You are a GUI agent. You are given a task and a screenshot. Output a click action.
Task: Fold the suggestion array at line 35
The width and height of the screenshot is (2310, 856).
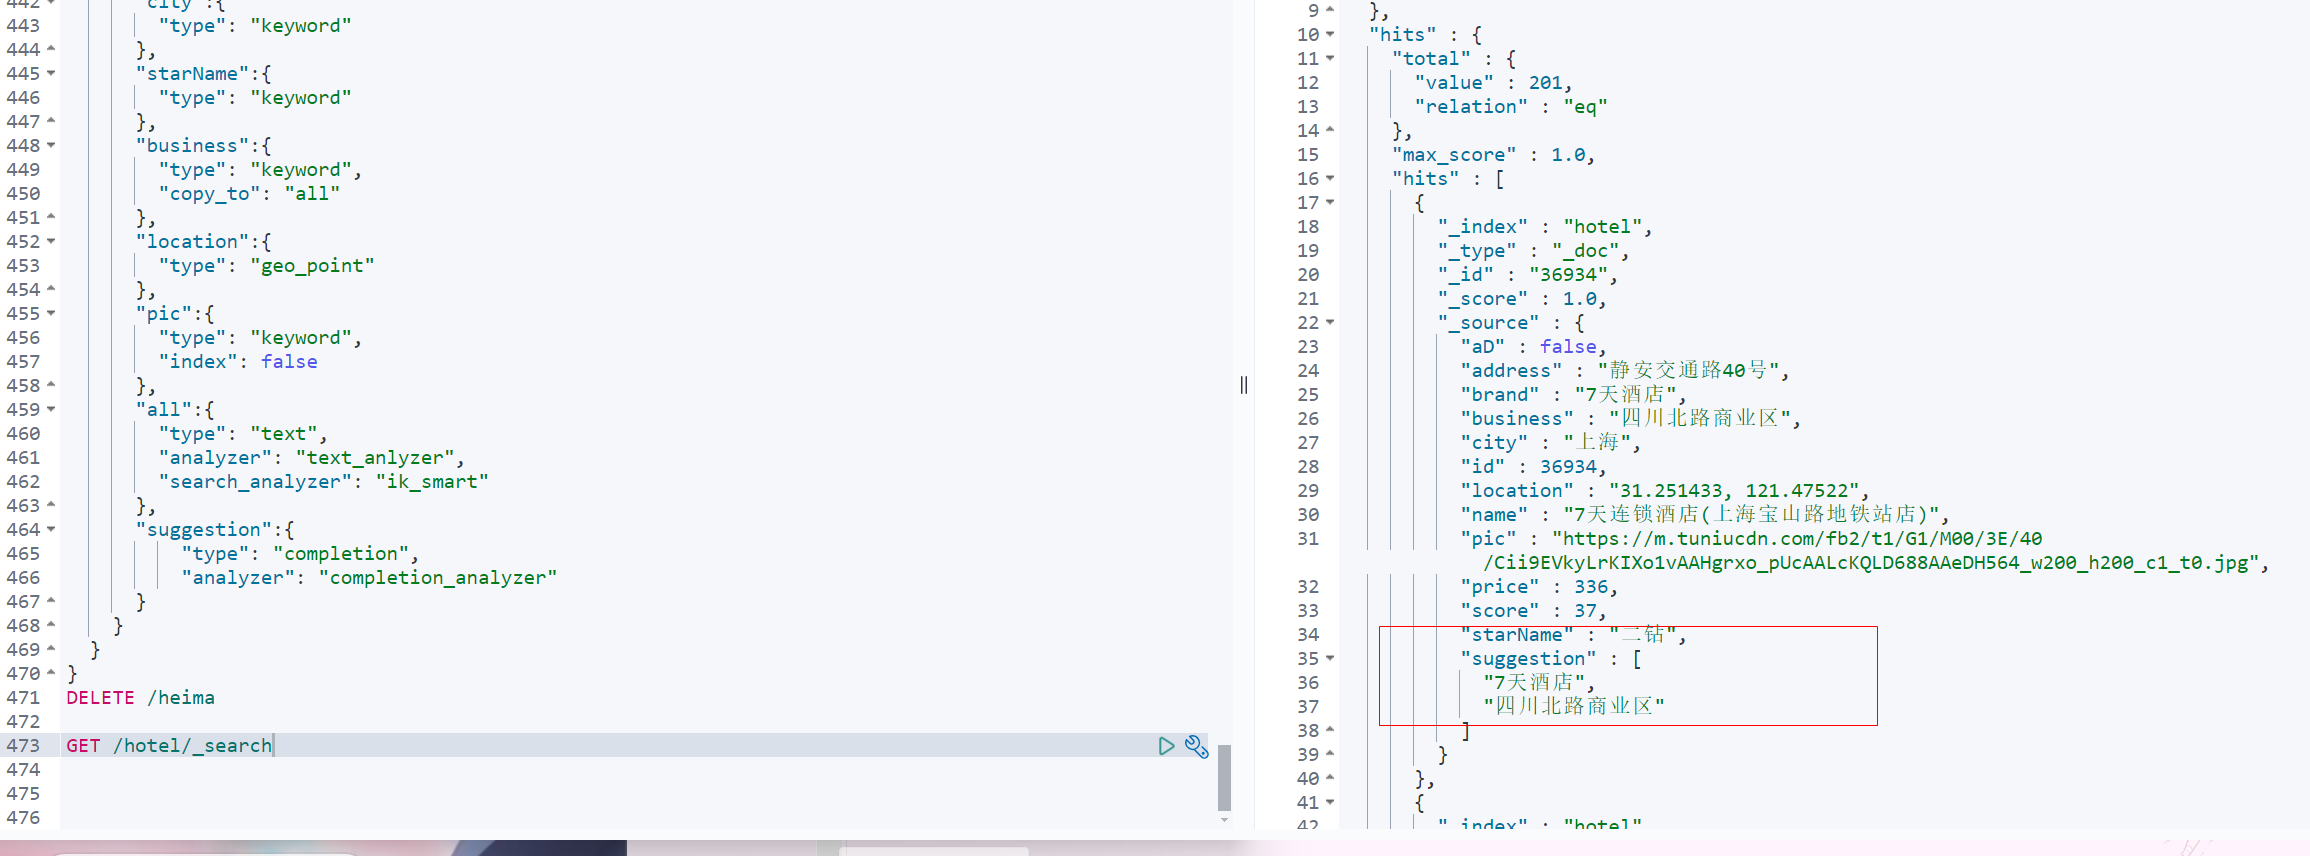1330,658
